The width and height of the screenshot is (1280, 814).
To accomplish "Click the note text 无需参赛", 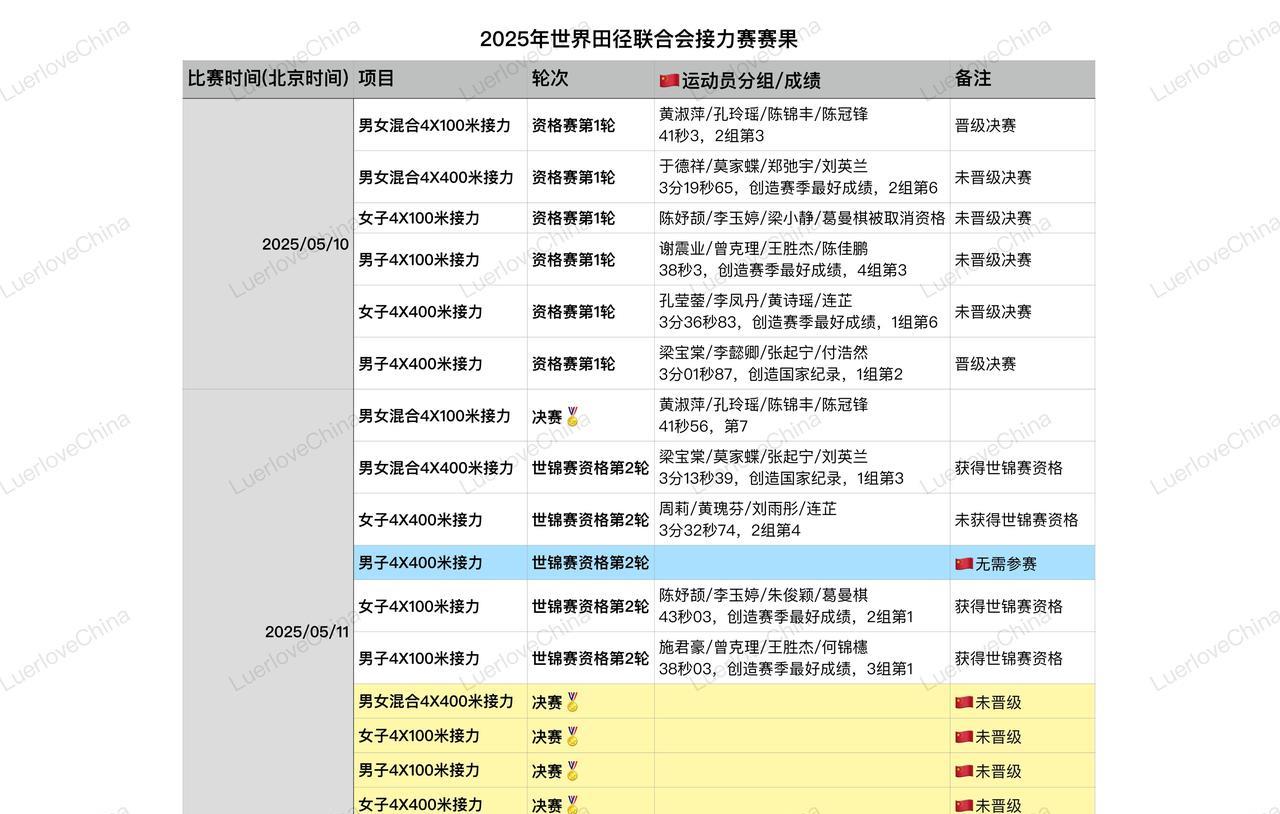I will tap(1006, 563).
